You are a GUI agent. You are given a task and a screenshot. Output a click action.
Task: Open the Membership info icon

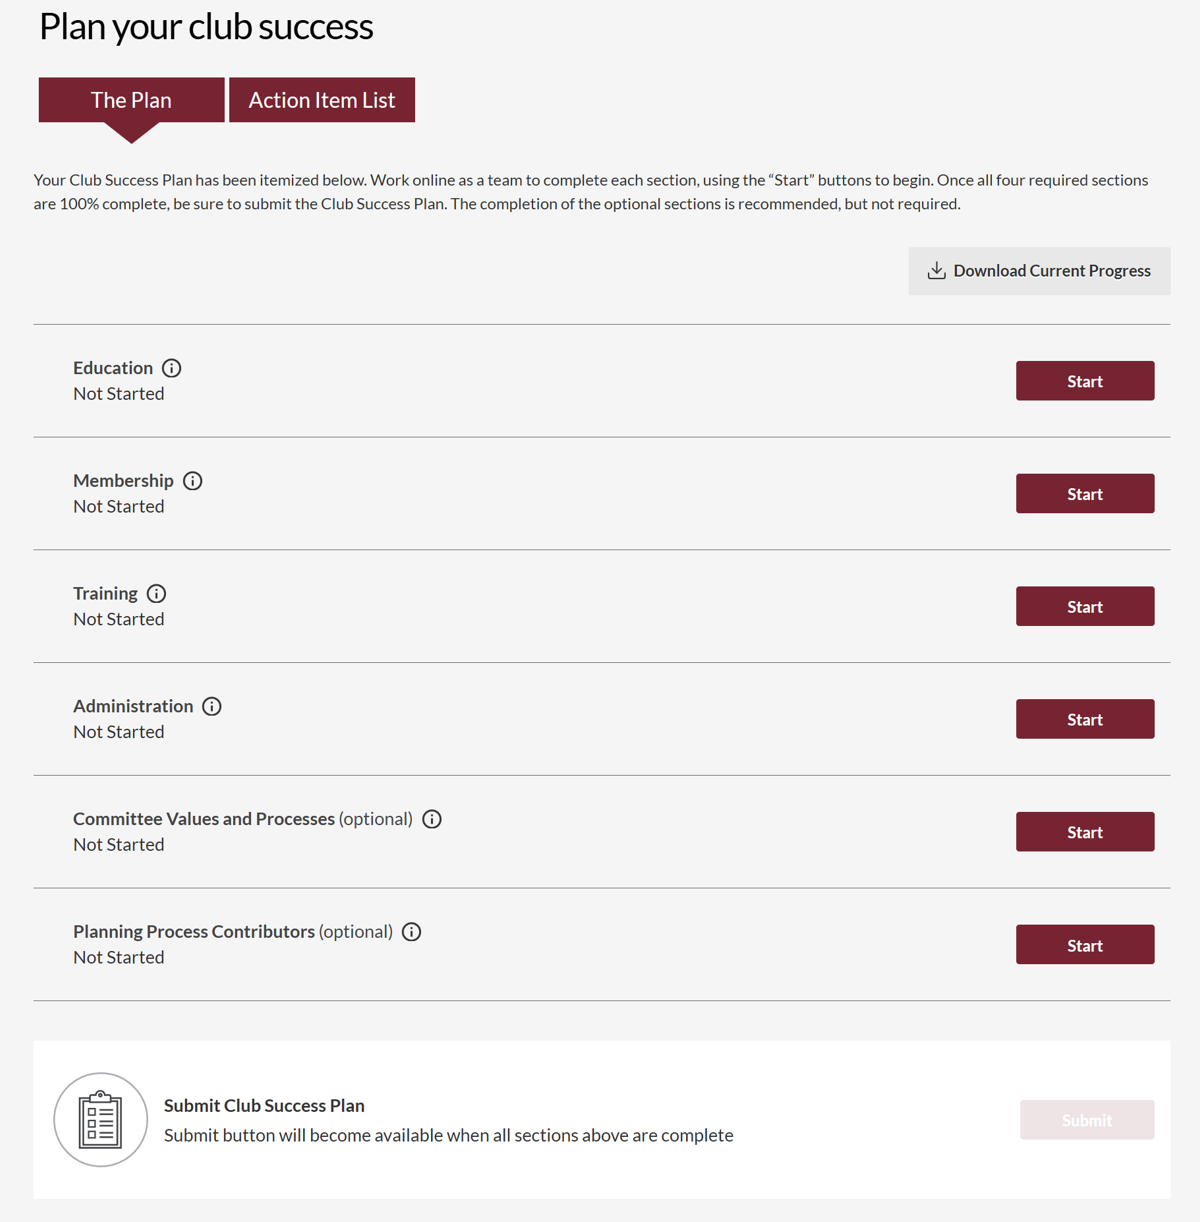(193, 481)
